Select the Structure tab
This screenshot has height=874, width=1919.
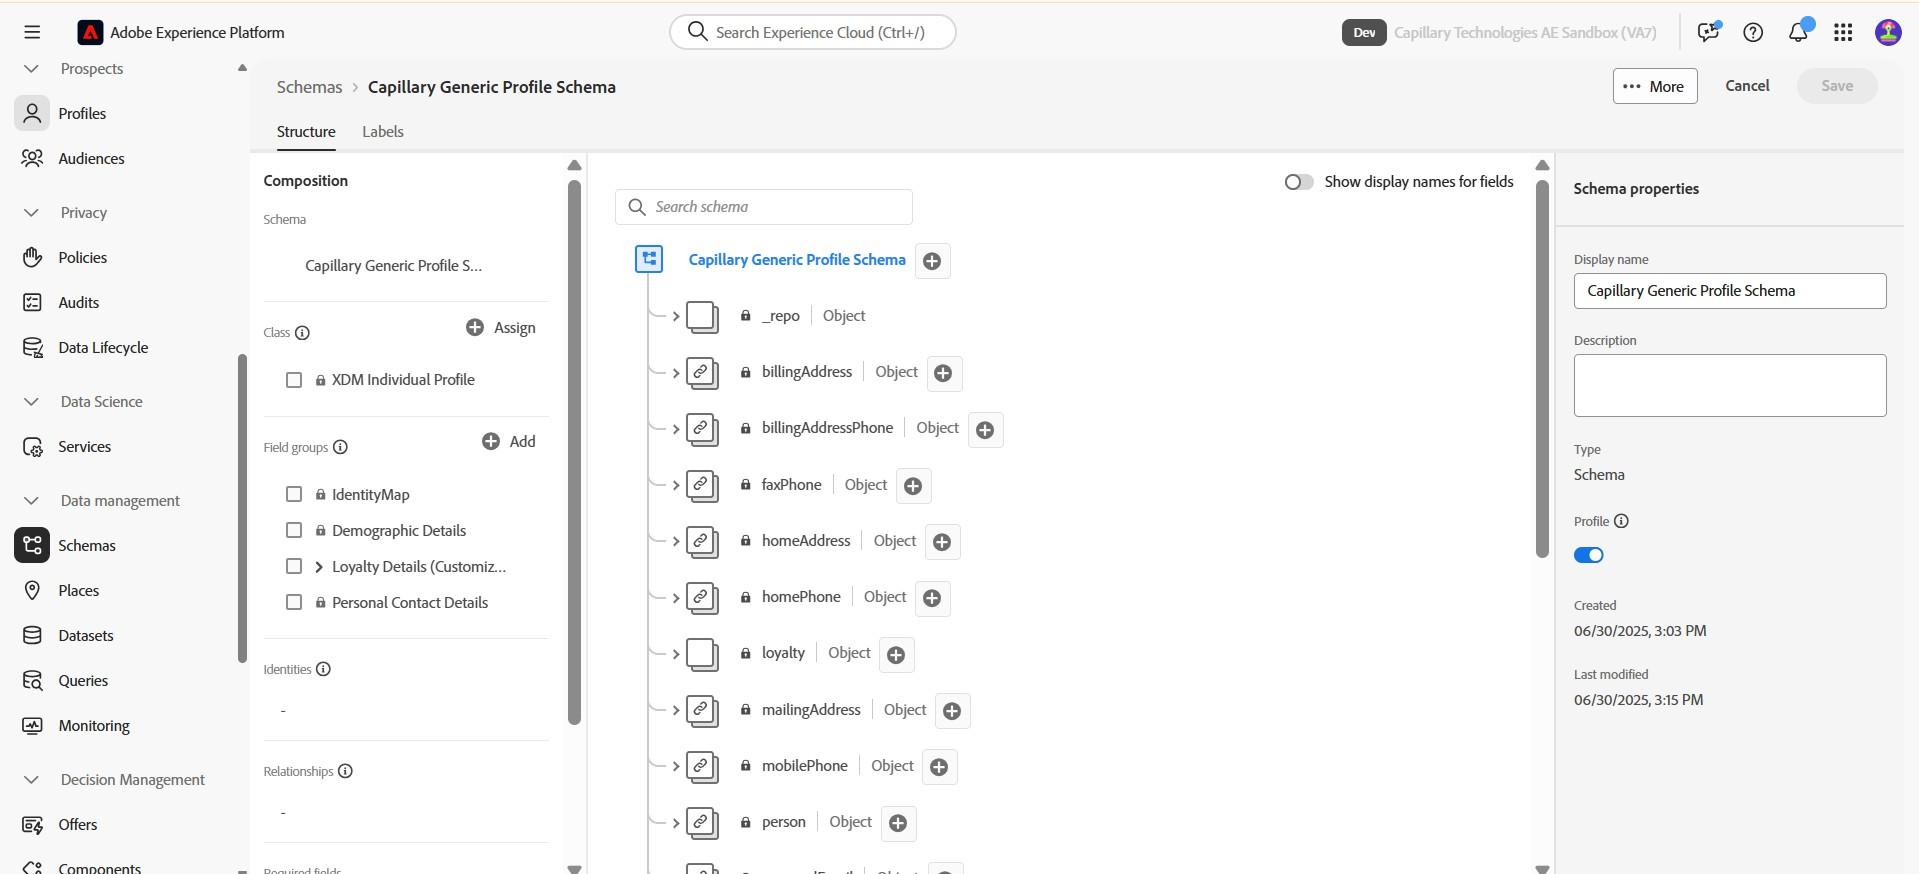pyautogui.click(x=306, y=132)
